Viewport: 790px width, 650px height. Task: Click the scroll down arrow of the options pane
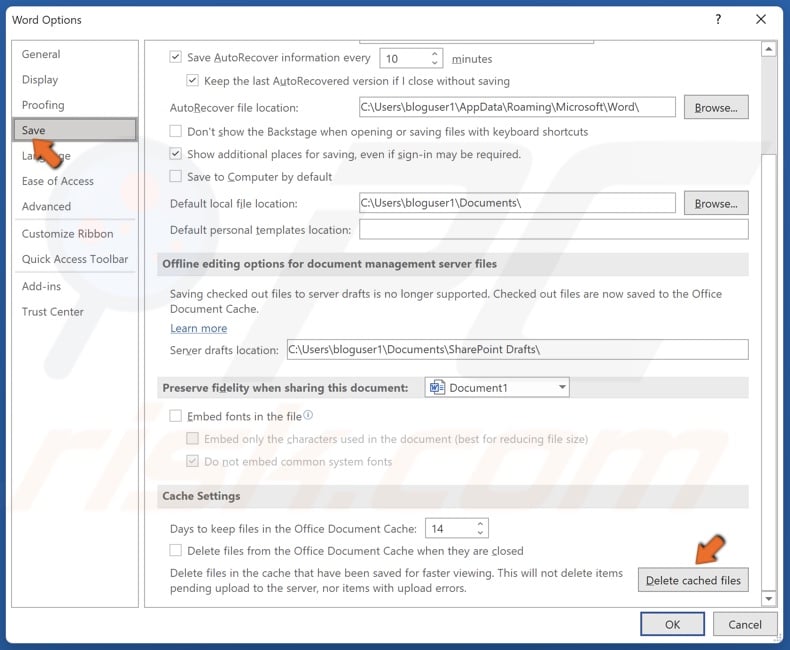point(768,599)
